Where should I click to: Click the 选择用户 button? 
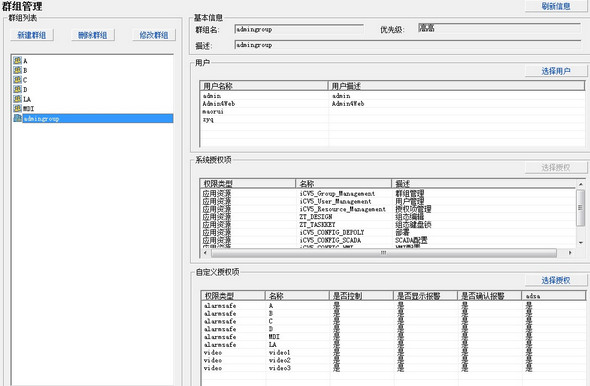click(556, 71)
